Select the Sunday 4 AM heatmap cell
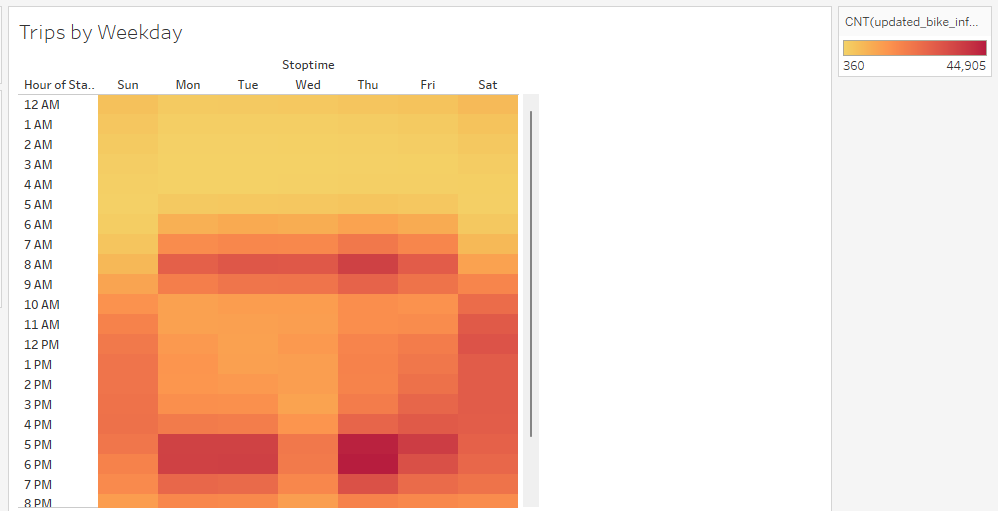This screenshot has height=511, width=998. pyautogui.click(x=128, y=185)
